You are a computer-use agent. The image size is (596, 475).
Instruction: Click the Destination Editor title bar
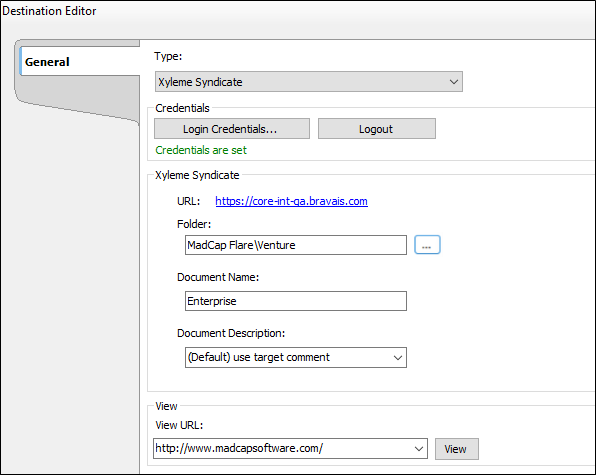[x=298, y=11]
